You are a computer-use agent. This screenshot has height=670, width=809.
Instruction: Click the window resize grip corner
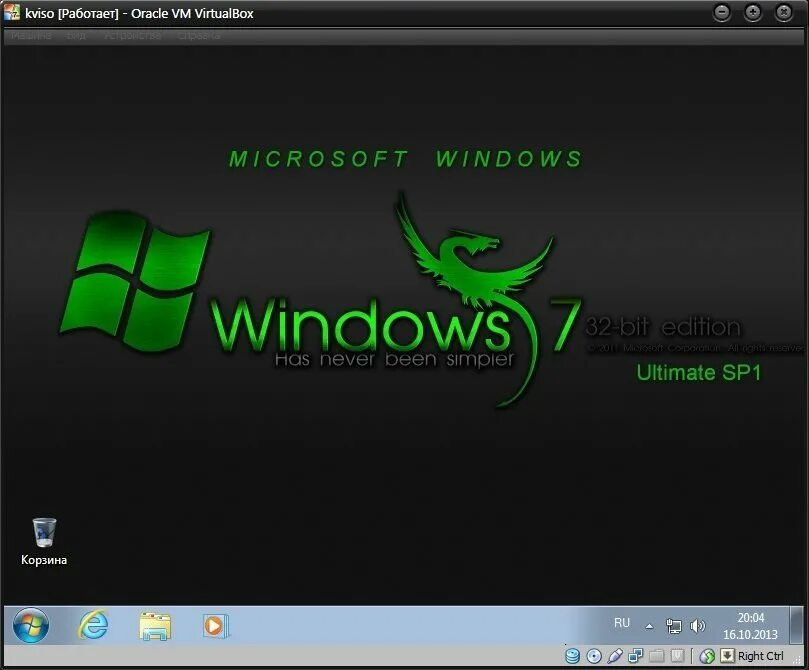798,658
